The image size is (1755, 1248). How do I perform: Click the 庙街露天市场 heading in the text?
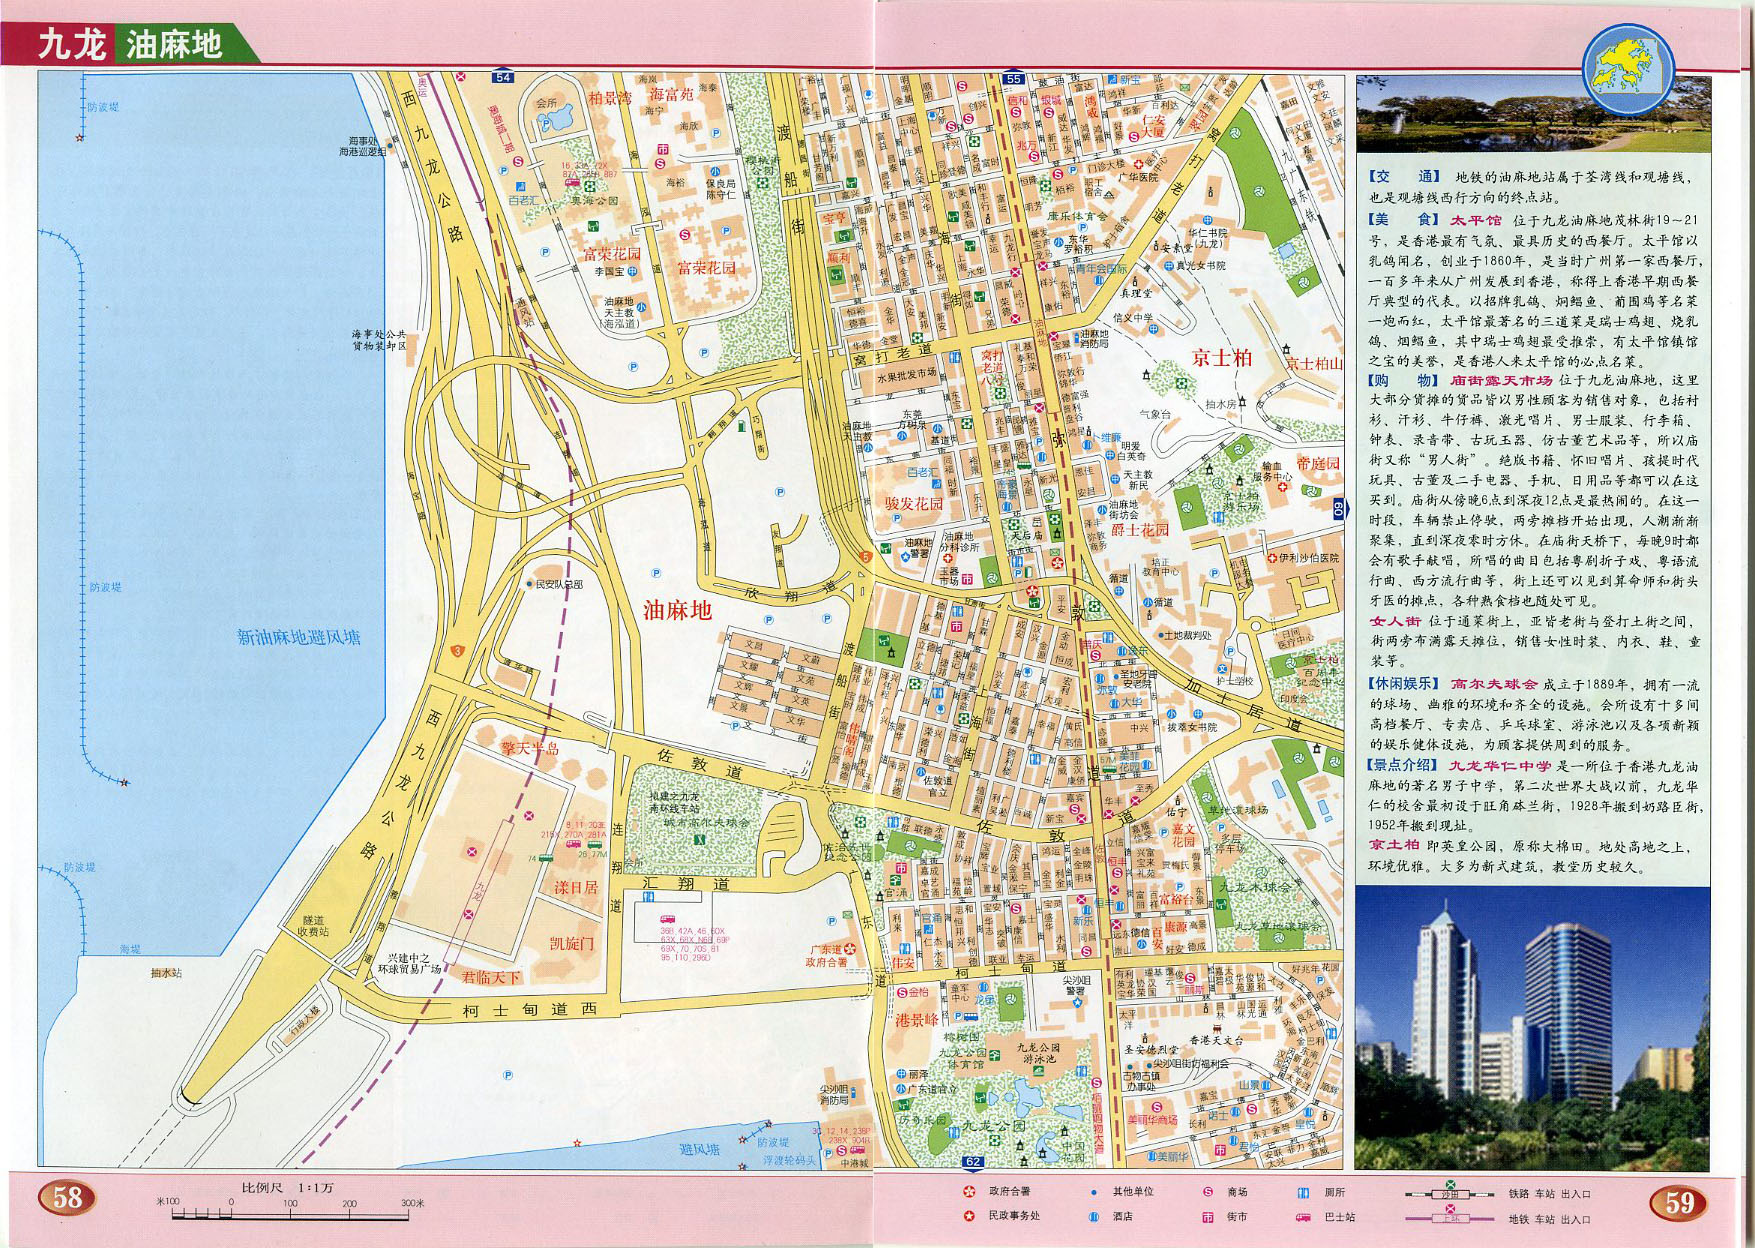click(1501, 380)
